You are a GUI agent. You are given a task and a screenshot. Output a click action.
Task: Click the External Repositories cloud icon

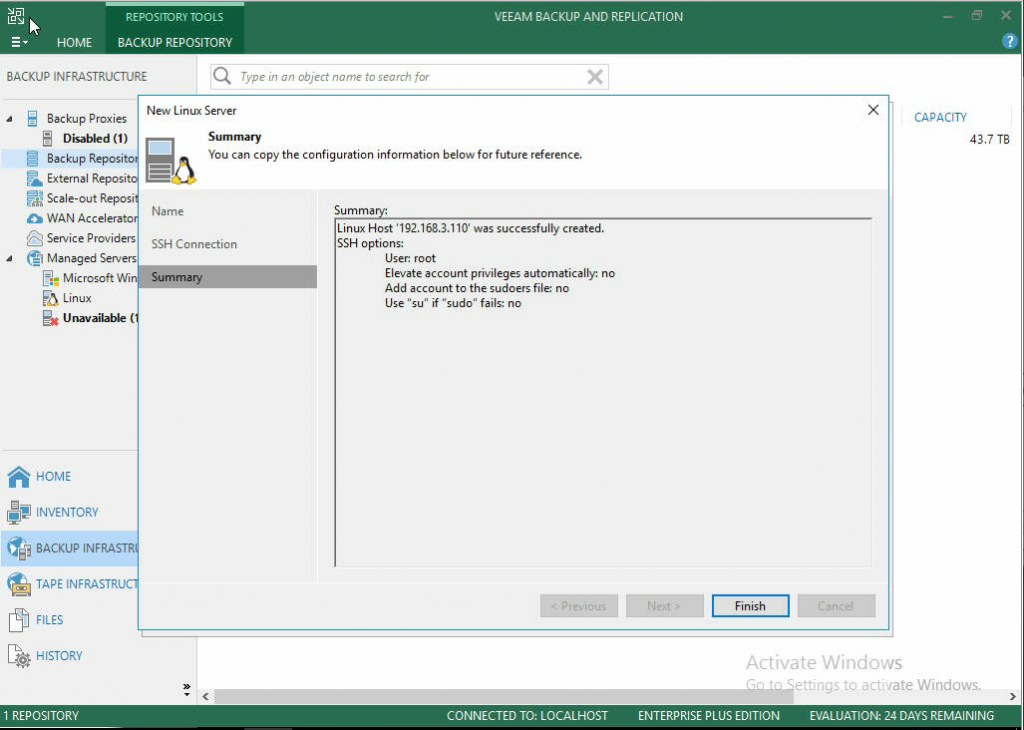coord(34,178)
